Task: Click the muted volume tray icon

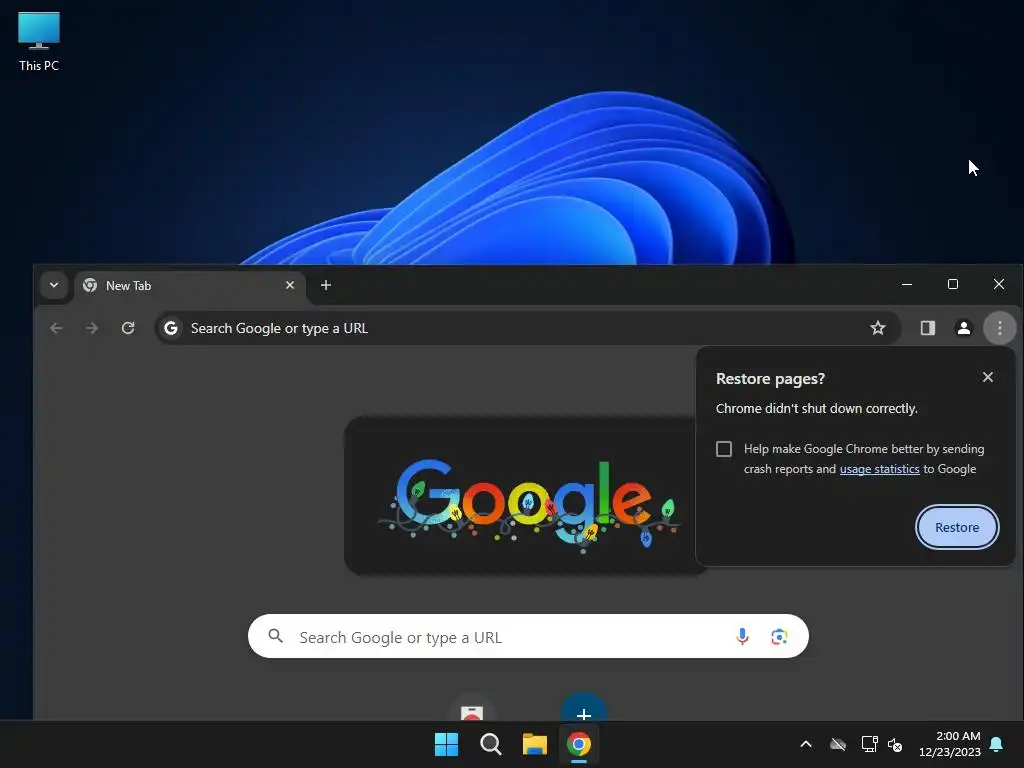Action: [x=895, y=744]
